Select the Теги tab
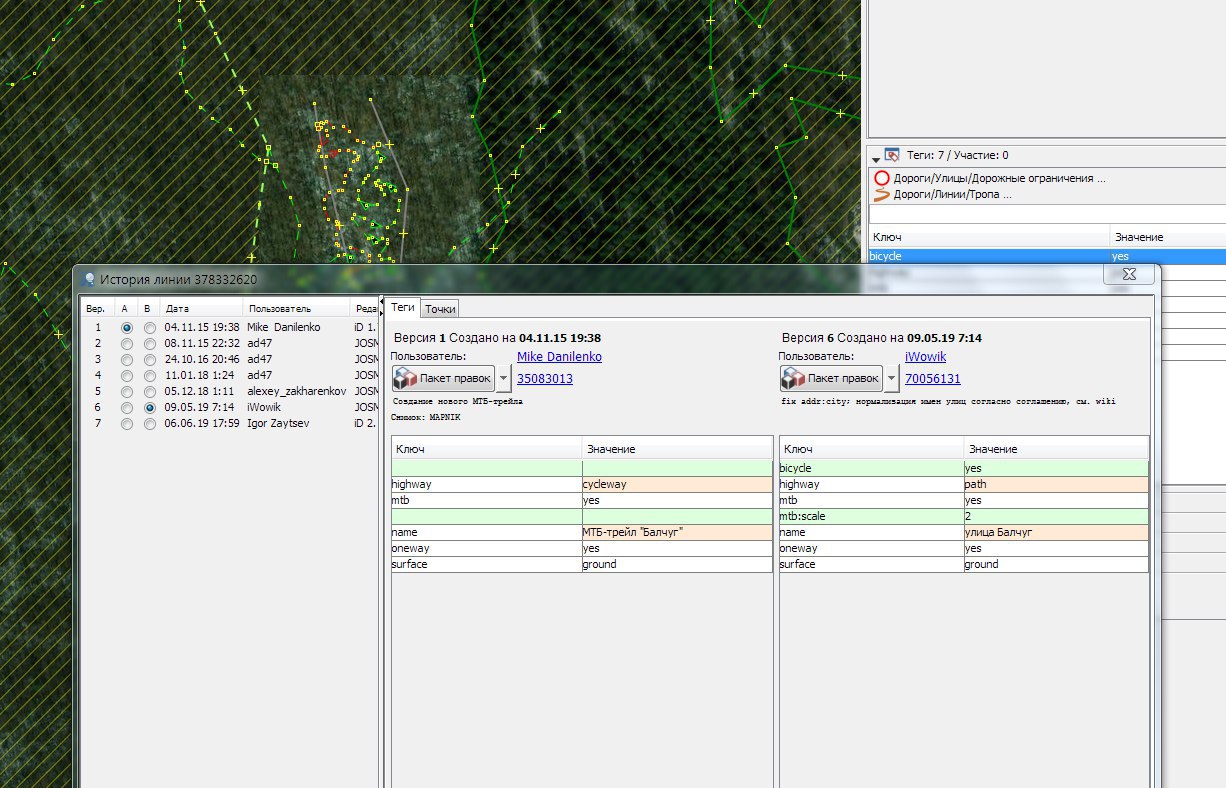The height and width of the screenshot is (788, 1226). click(x=402, y=308)
